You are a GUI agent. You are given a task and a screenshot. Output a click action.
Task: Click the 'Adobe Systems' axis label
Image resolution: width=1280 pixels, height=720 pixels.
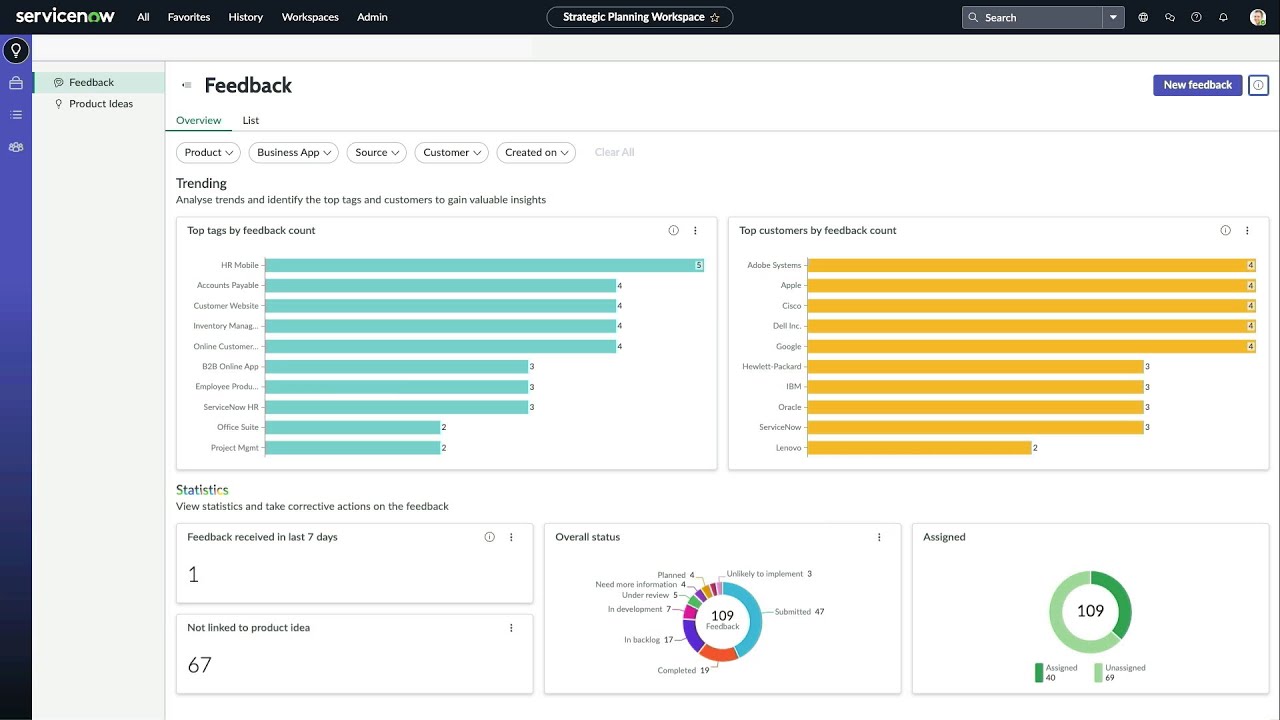coord(774,265)
